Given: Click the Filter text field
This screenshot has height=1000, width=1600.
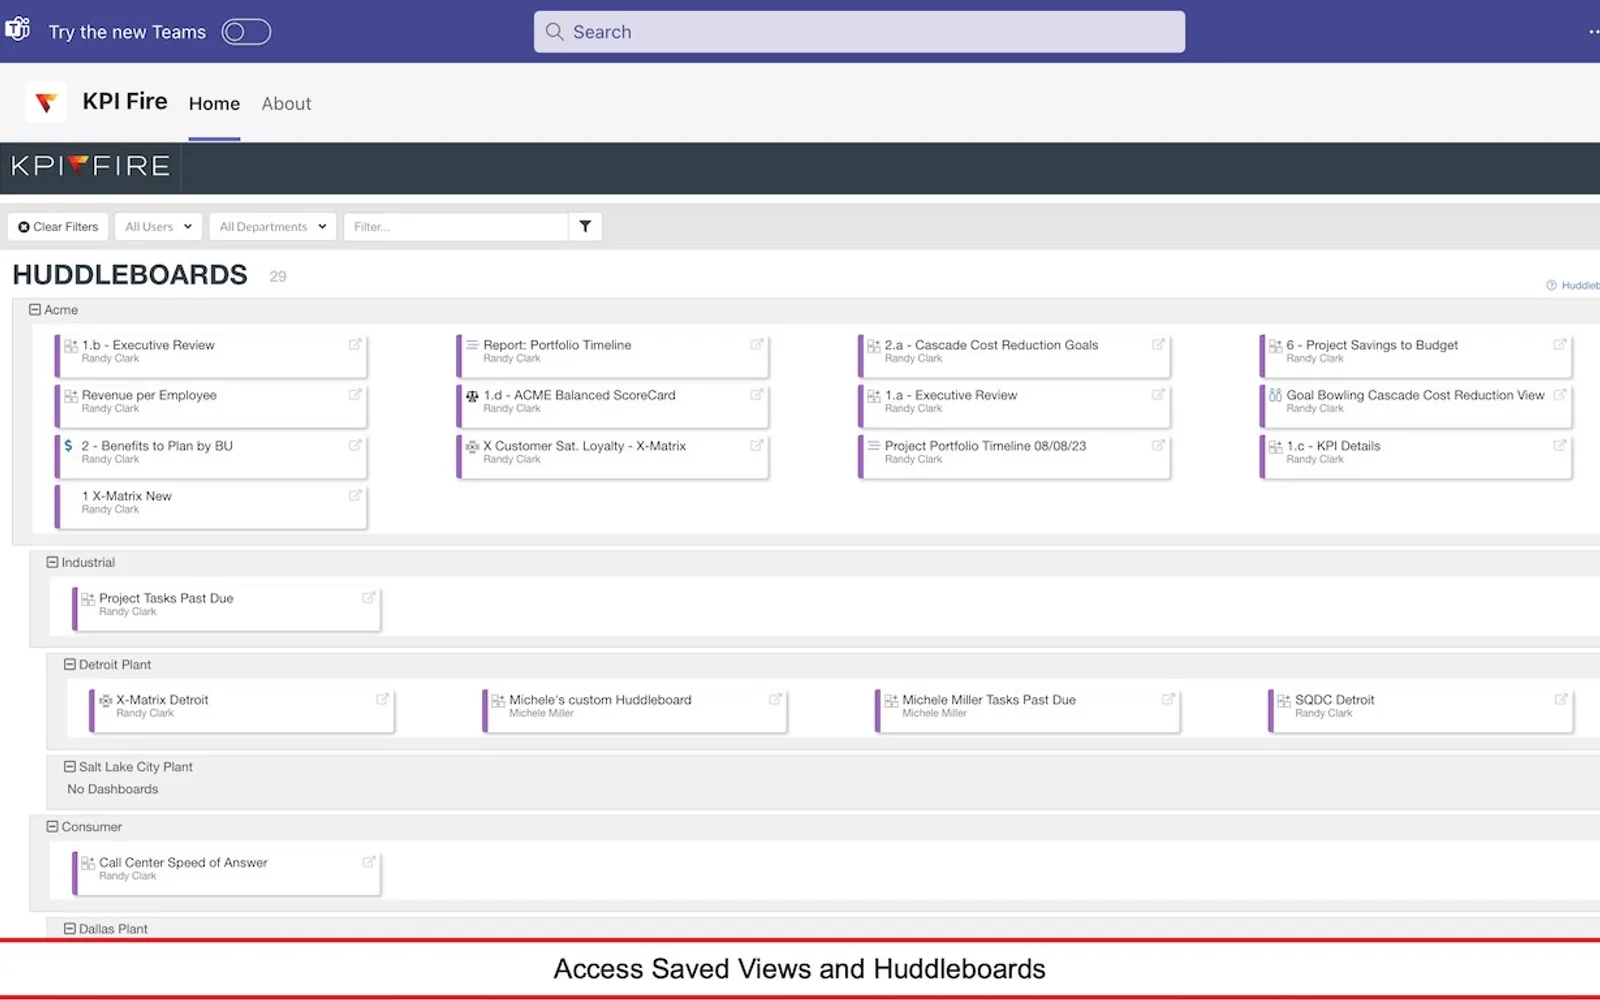Looking at the screenshot, I should [456, 227].
